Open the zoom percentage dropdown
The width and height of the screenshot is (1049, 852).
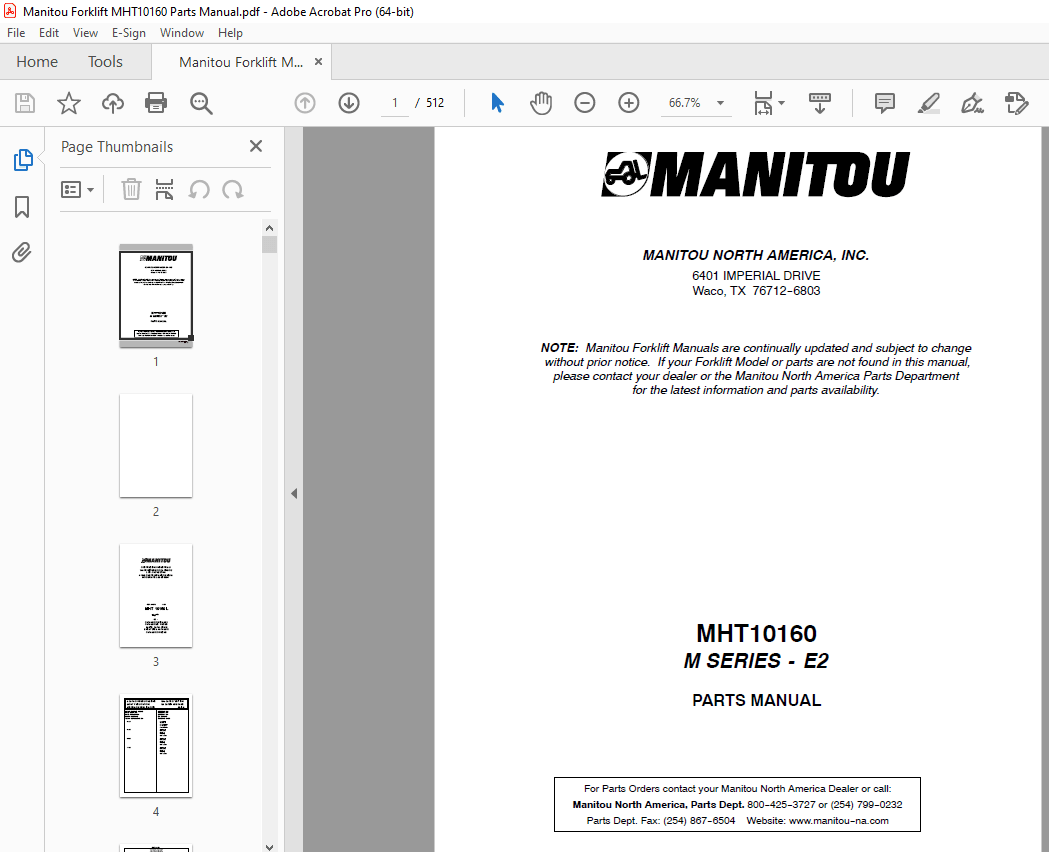719,103
